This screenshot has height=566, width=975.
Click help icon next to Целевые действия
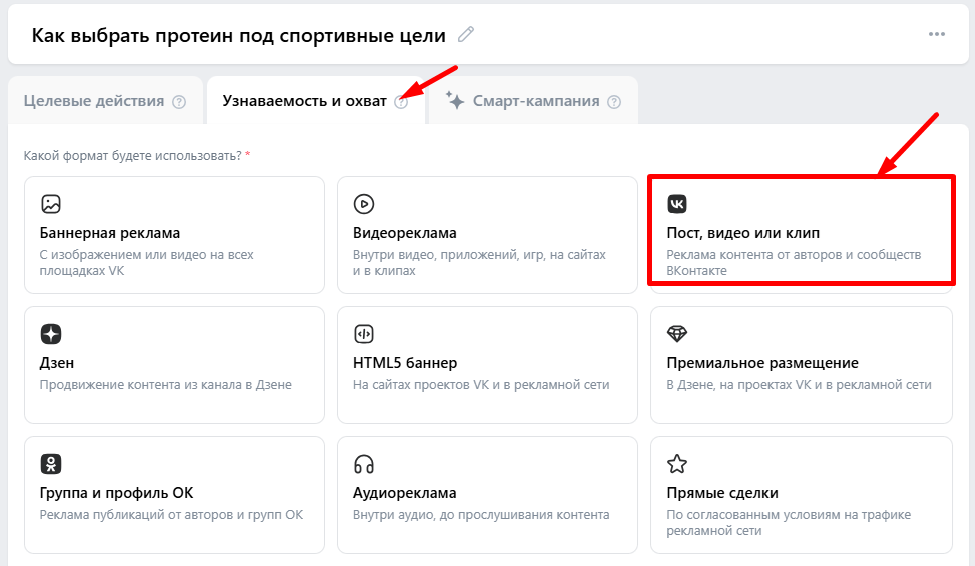pyautogui.click(x=179, y=102)
